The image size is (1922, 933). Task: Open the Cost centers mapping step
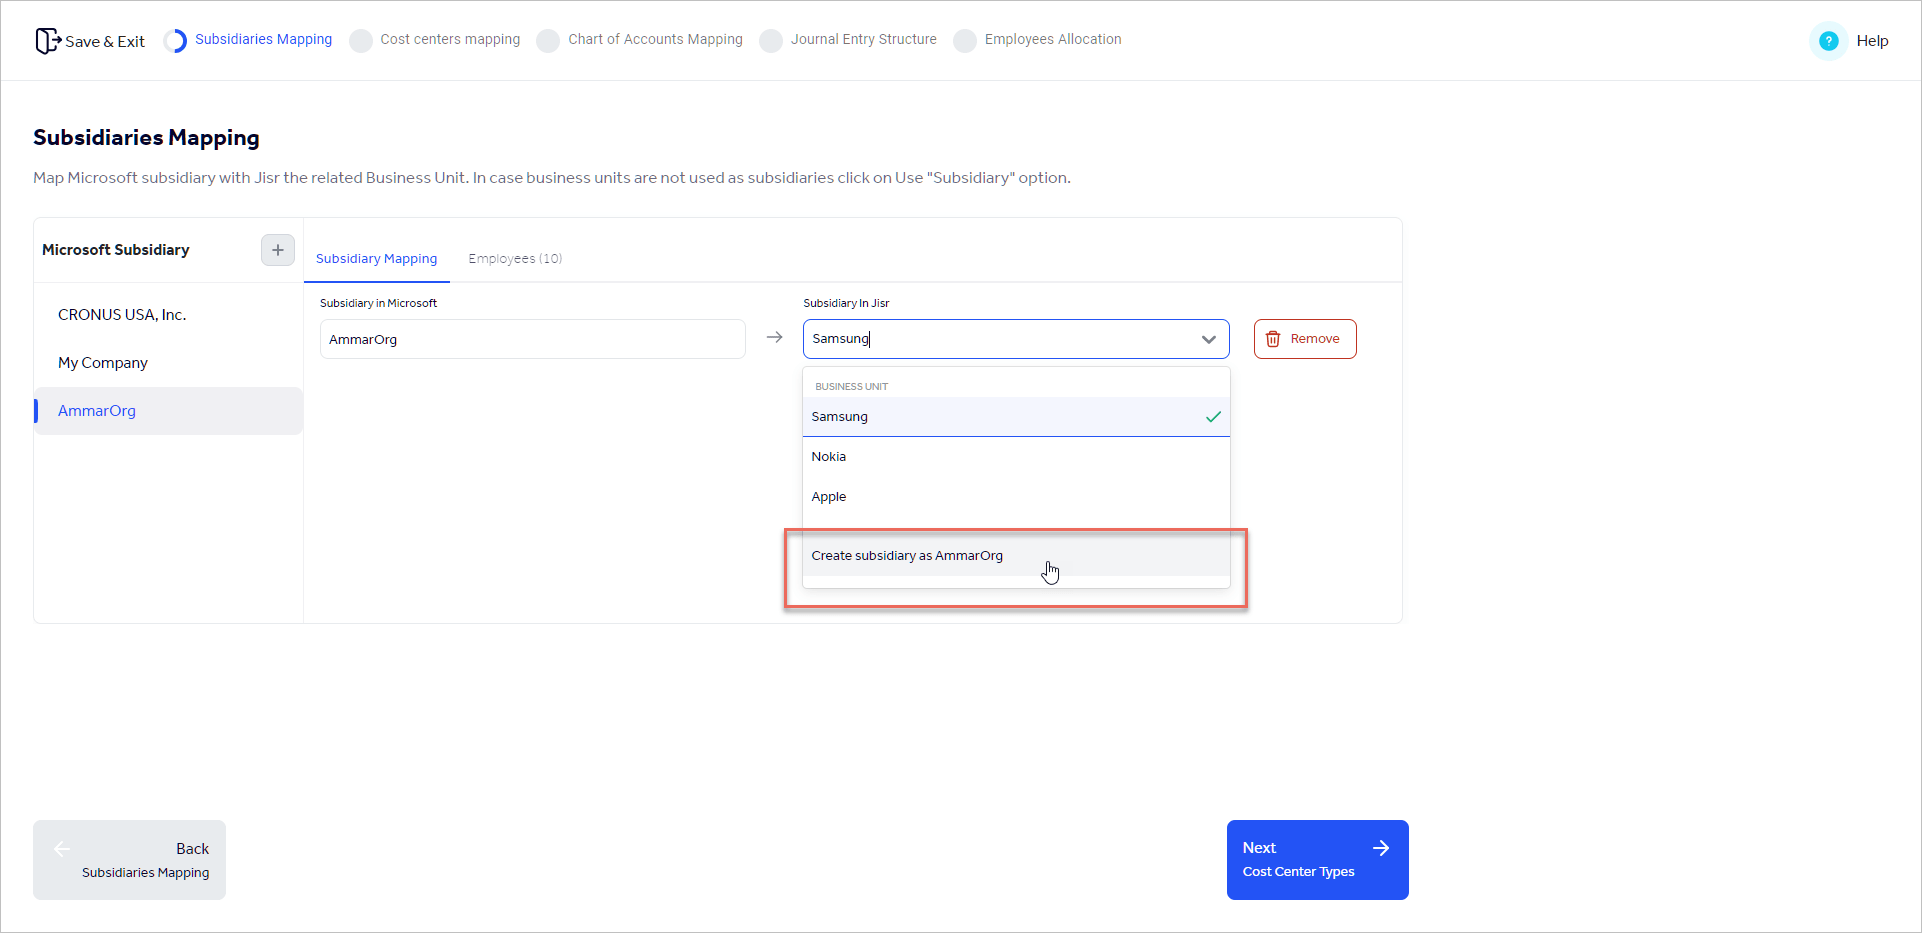click(450, 39)
